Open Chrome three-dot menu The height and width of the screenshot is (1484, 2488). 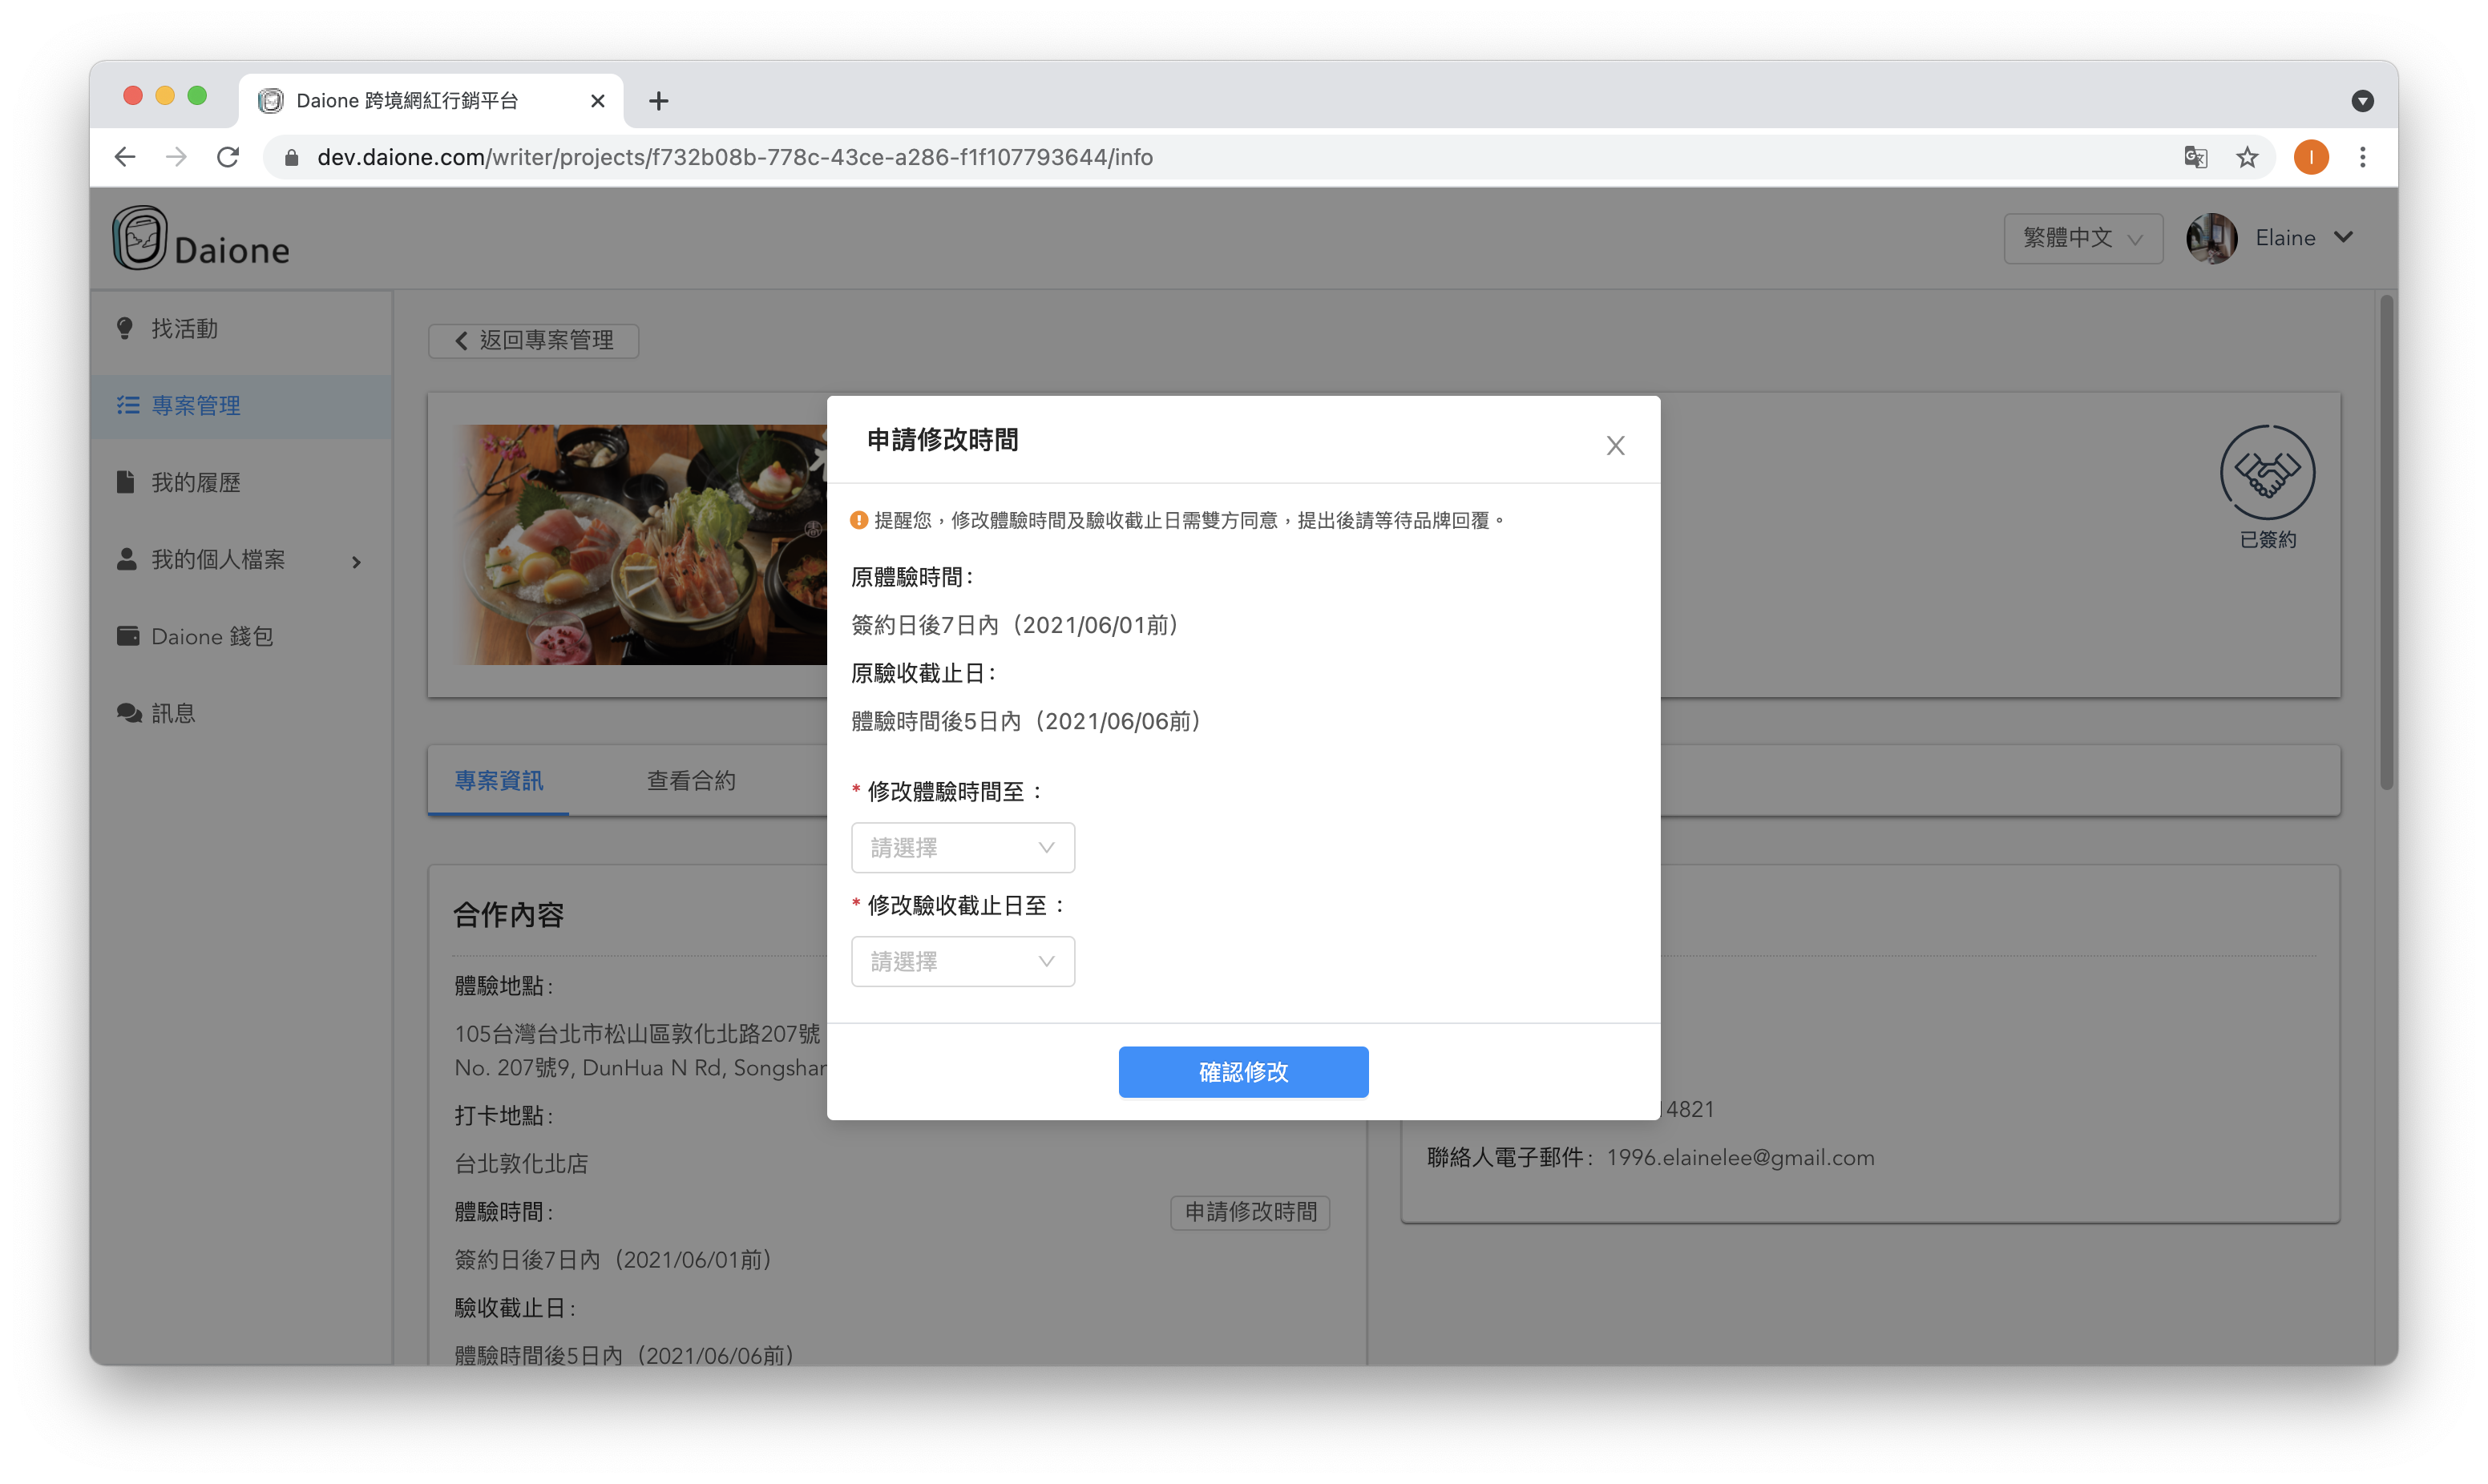2363,157
